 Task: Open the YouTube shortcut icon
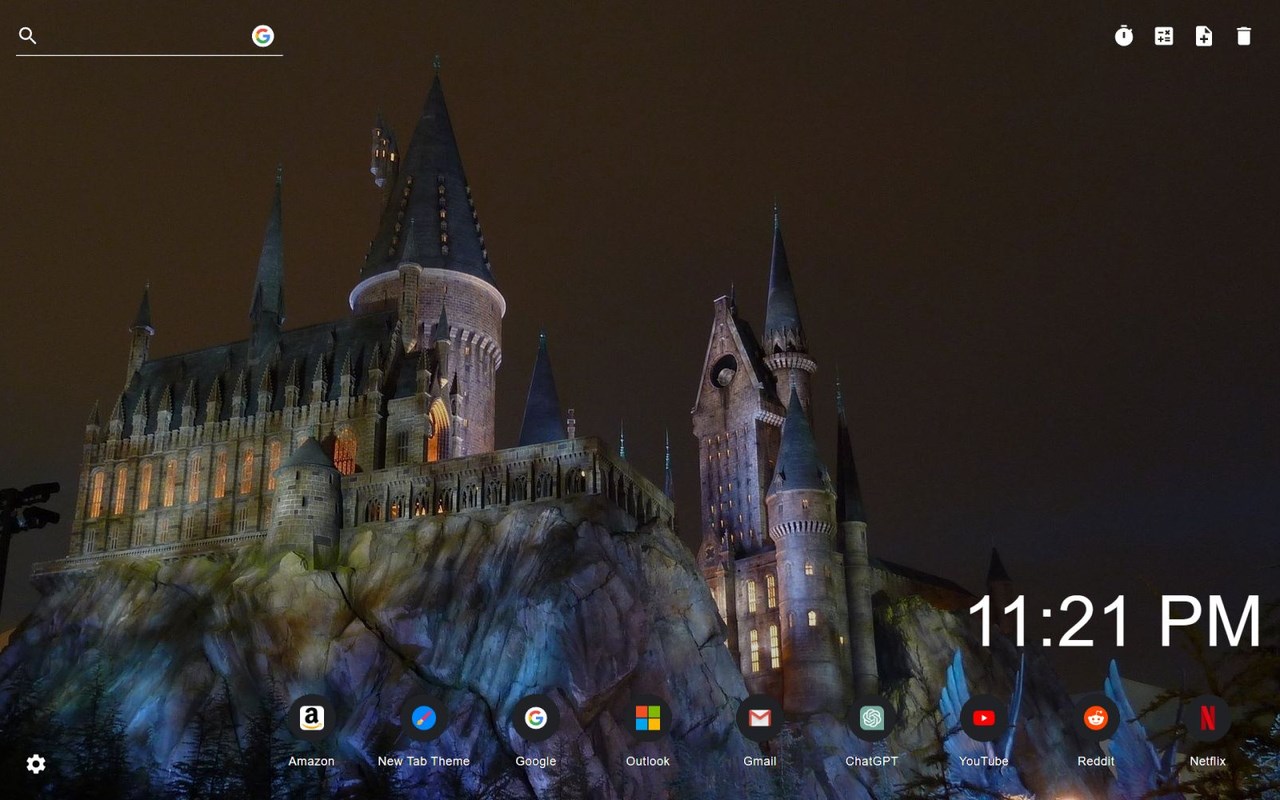(x=984, y=718)
